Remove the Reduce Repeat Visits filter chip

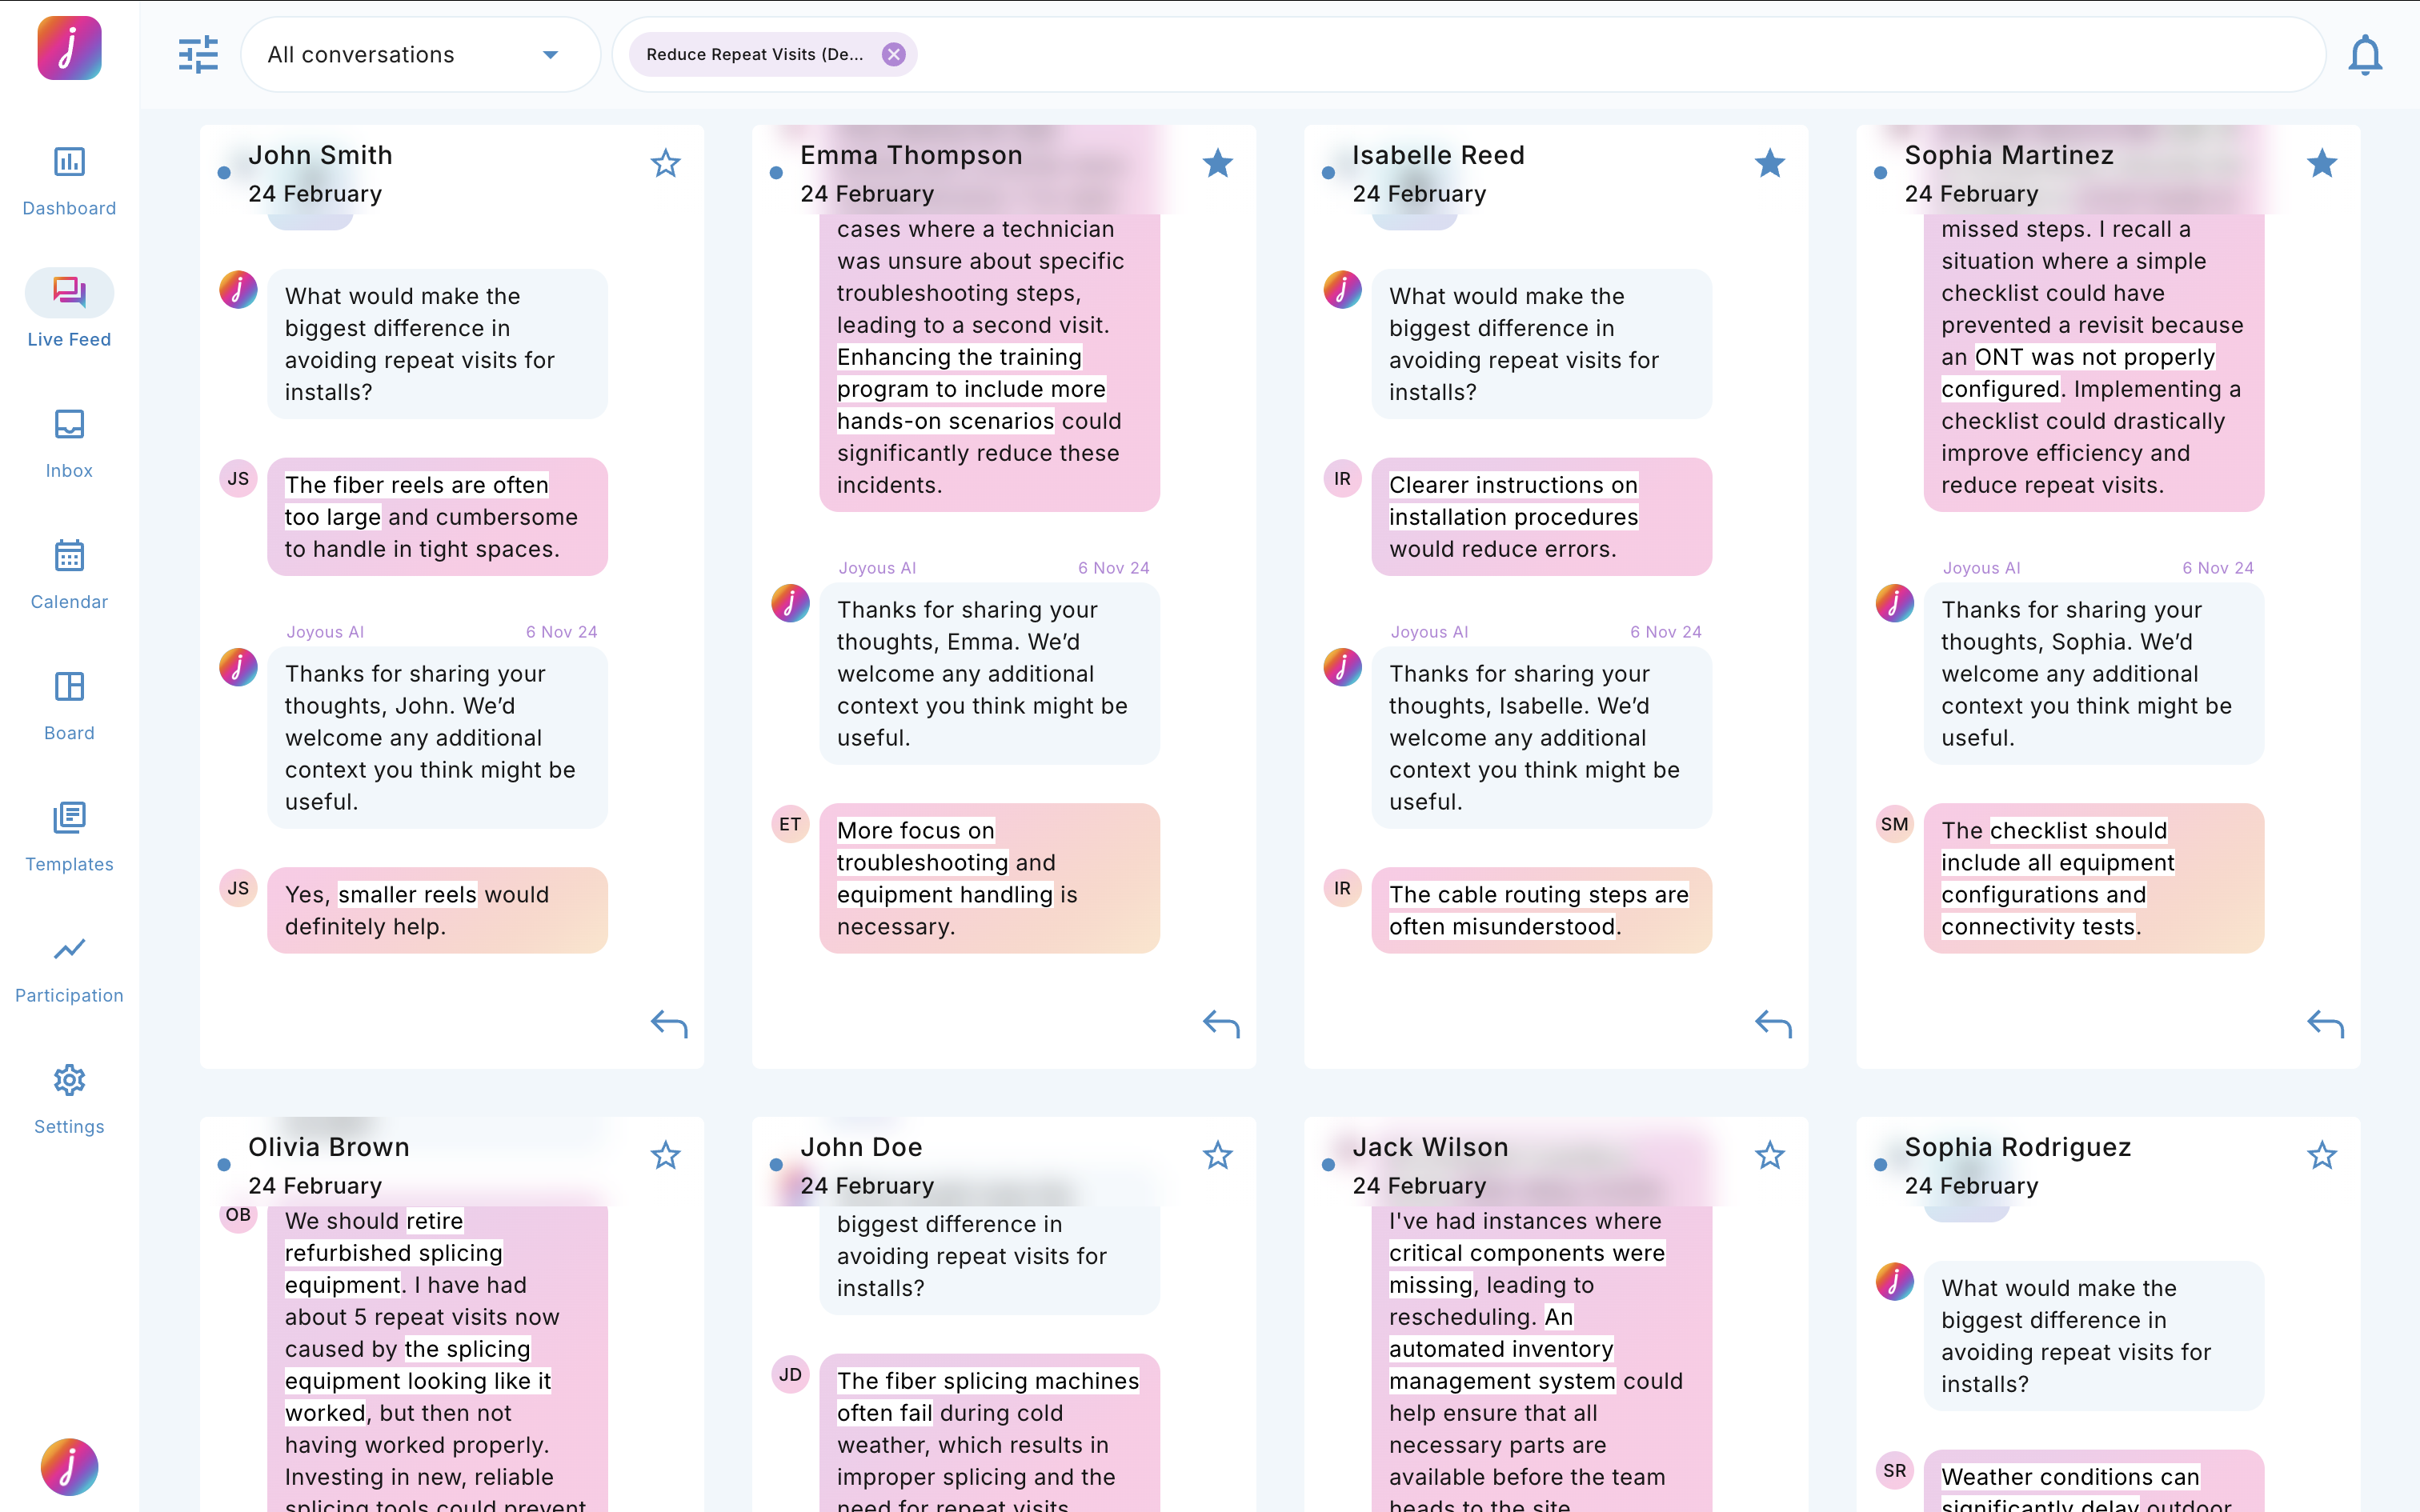coord(893,55)
